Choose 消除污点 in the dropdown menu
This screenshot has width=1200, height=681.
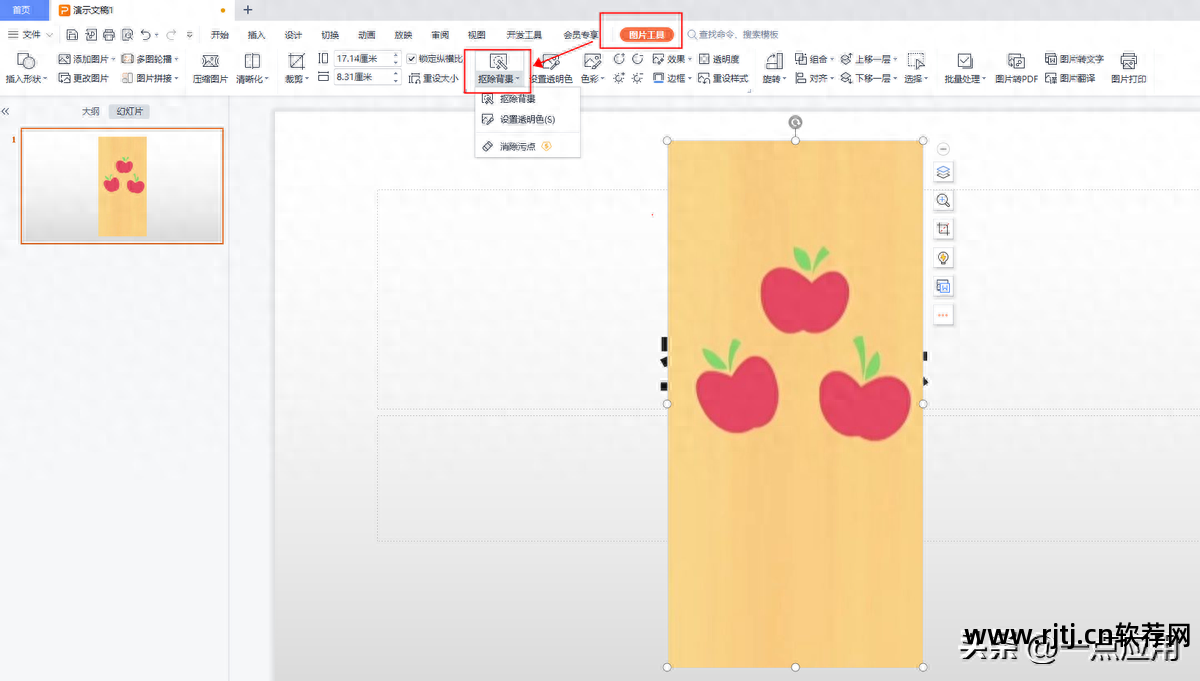[x=517, y=146]
